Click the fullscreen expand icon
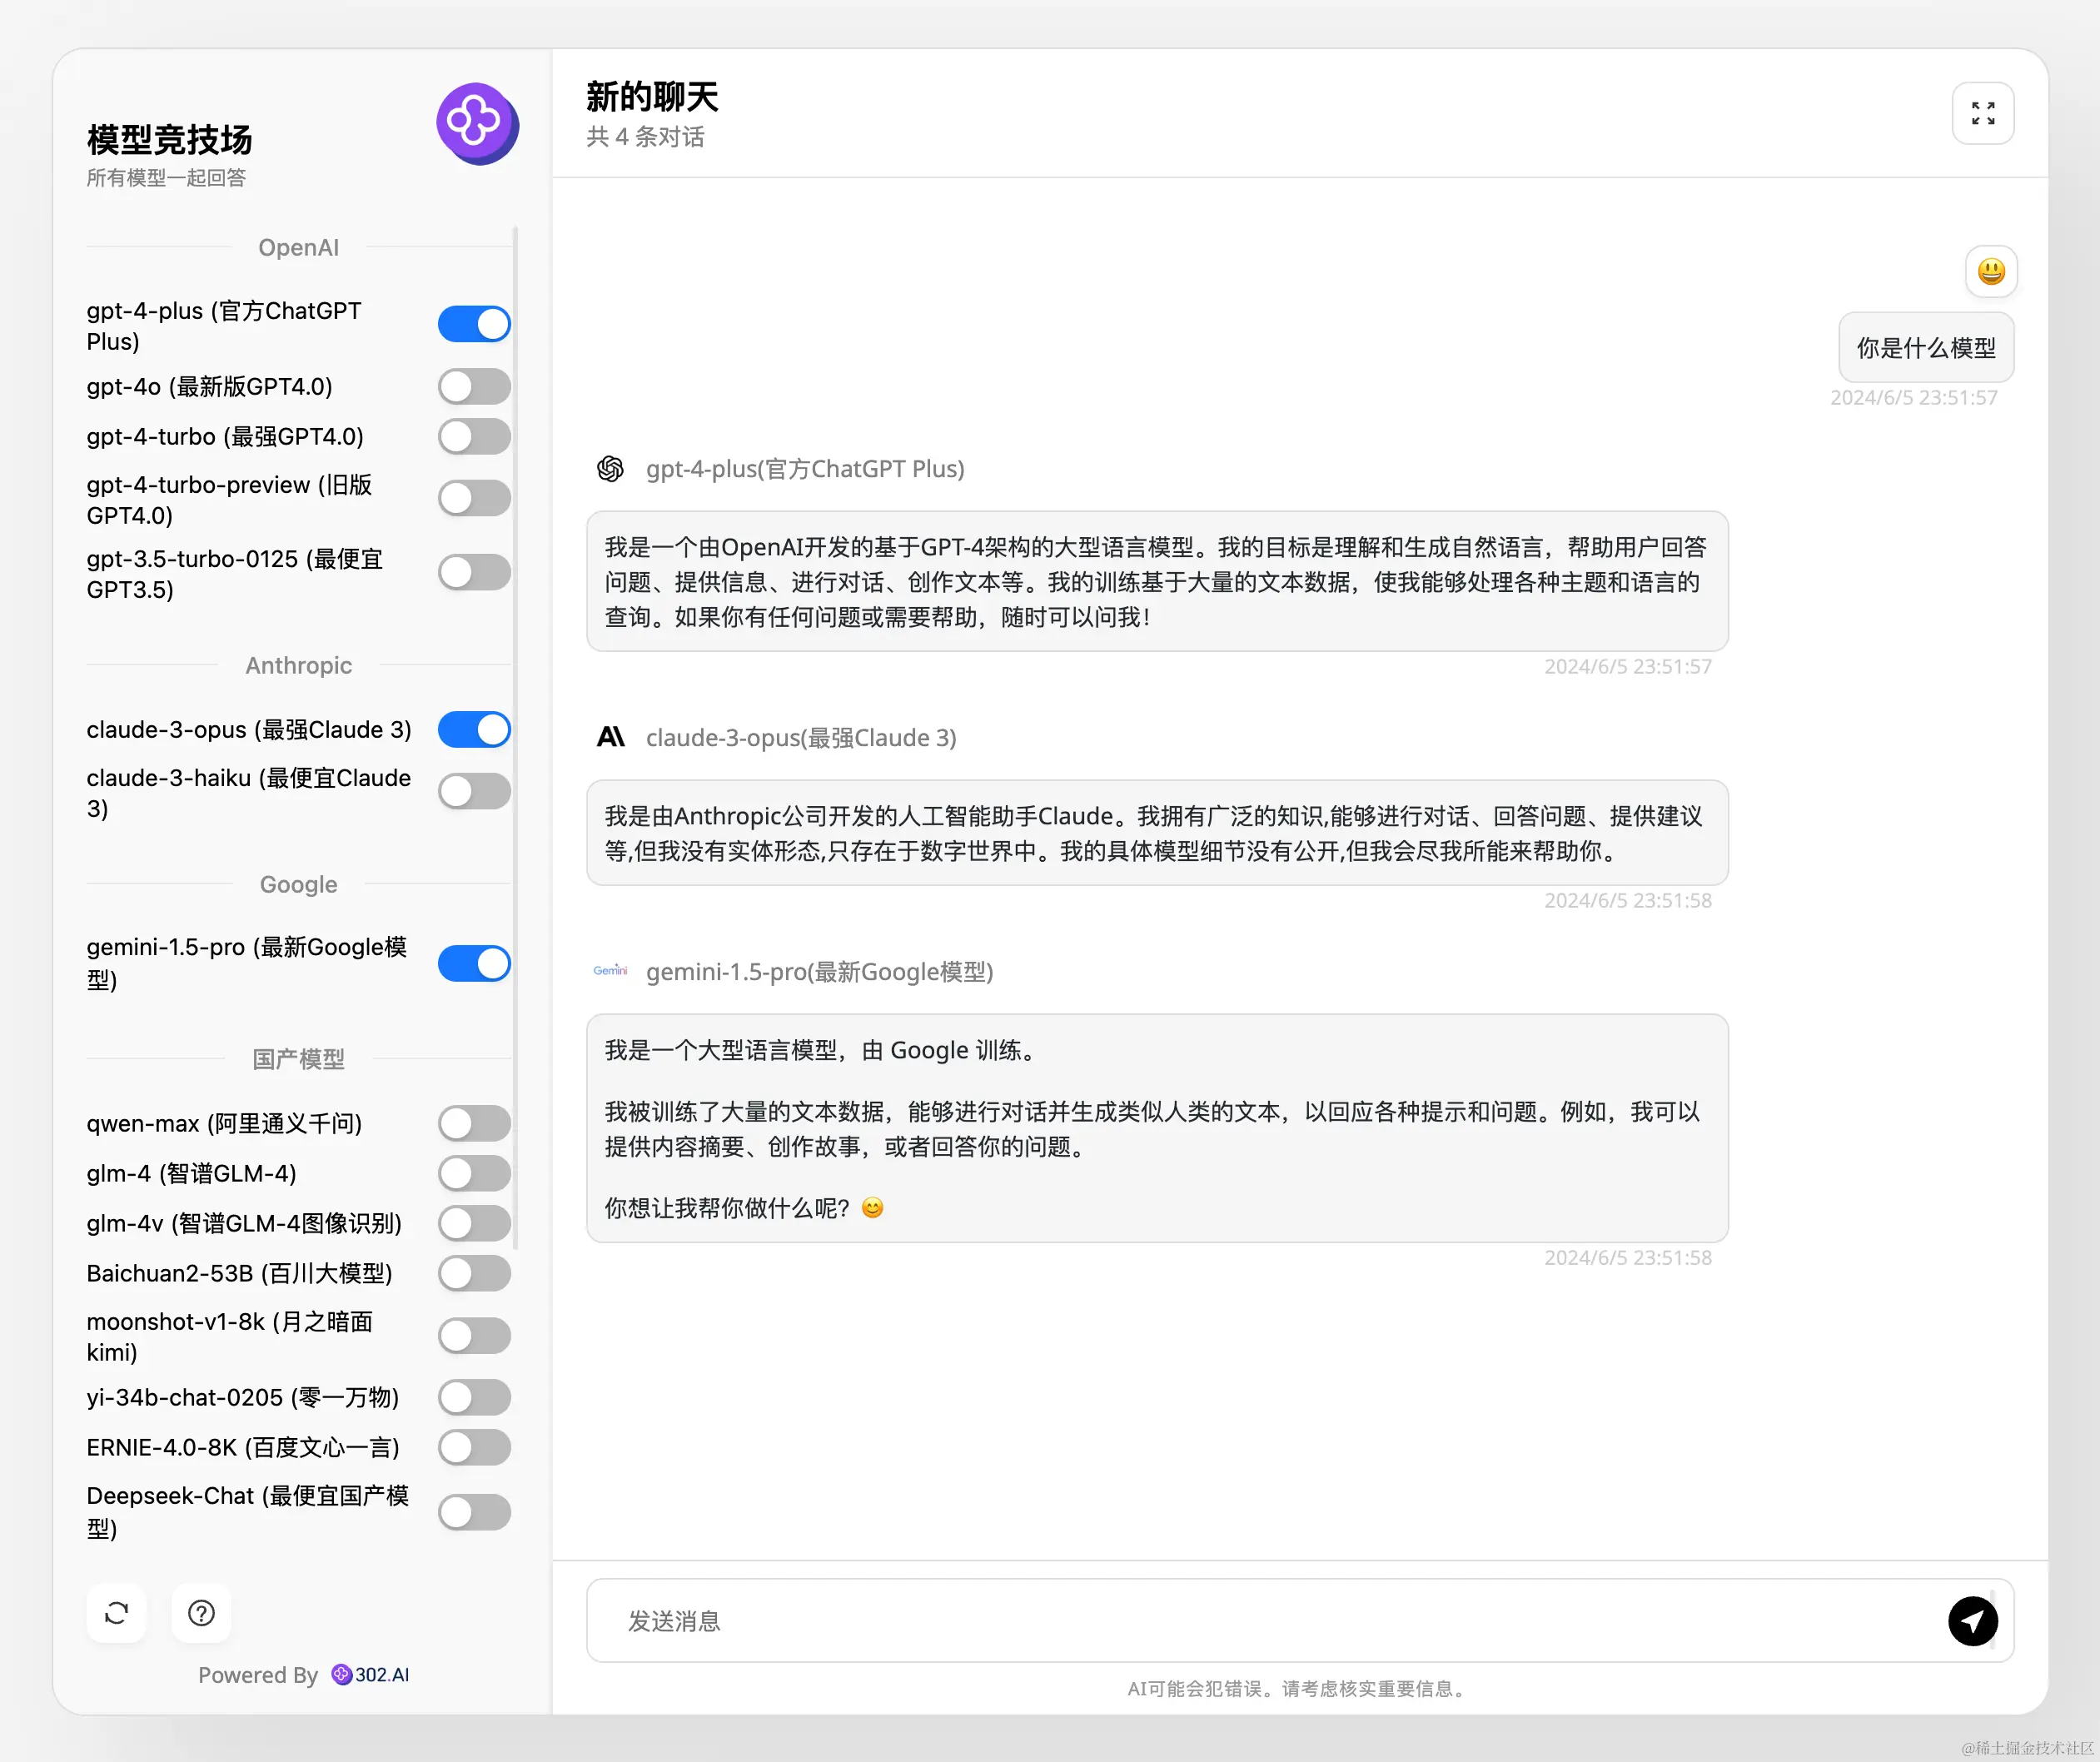Viewport: 2100px width, 1762px height. (1982, 113)
